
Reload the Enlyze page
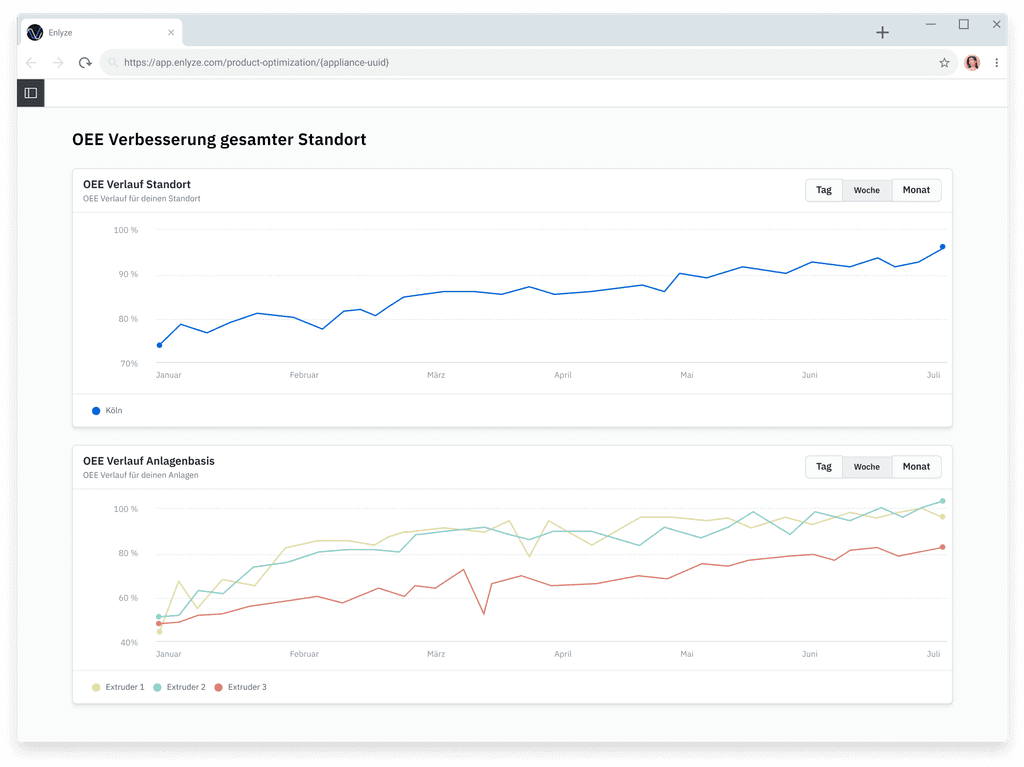[x=85, y=62]
